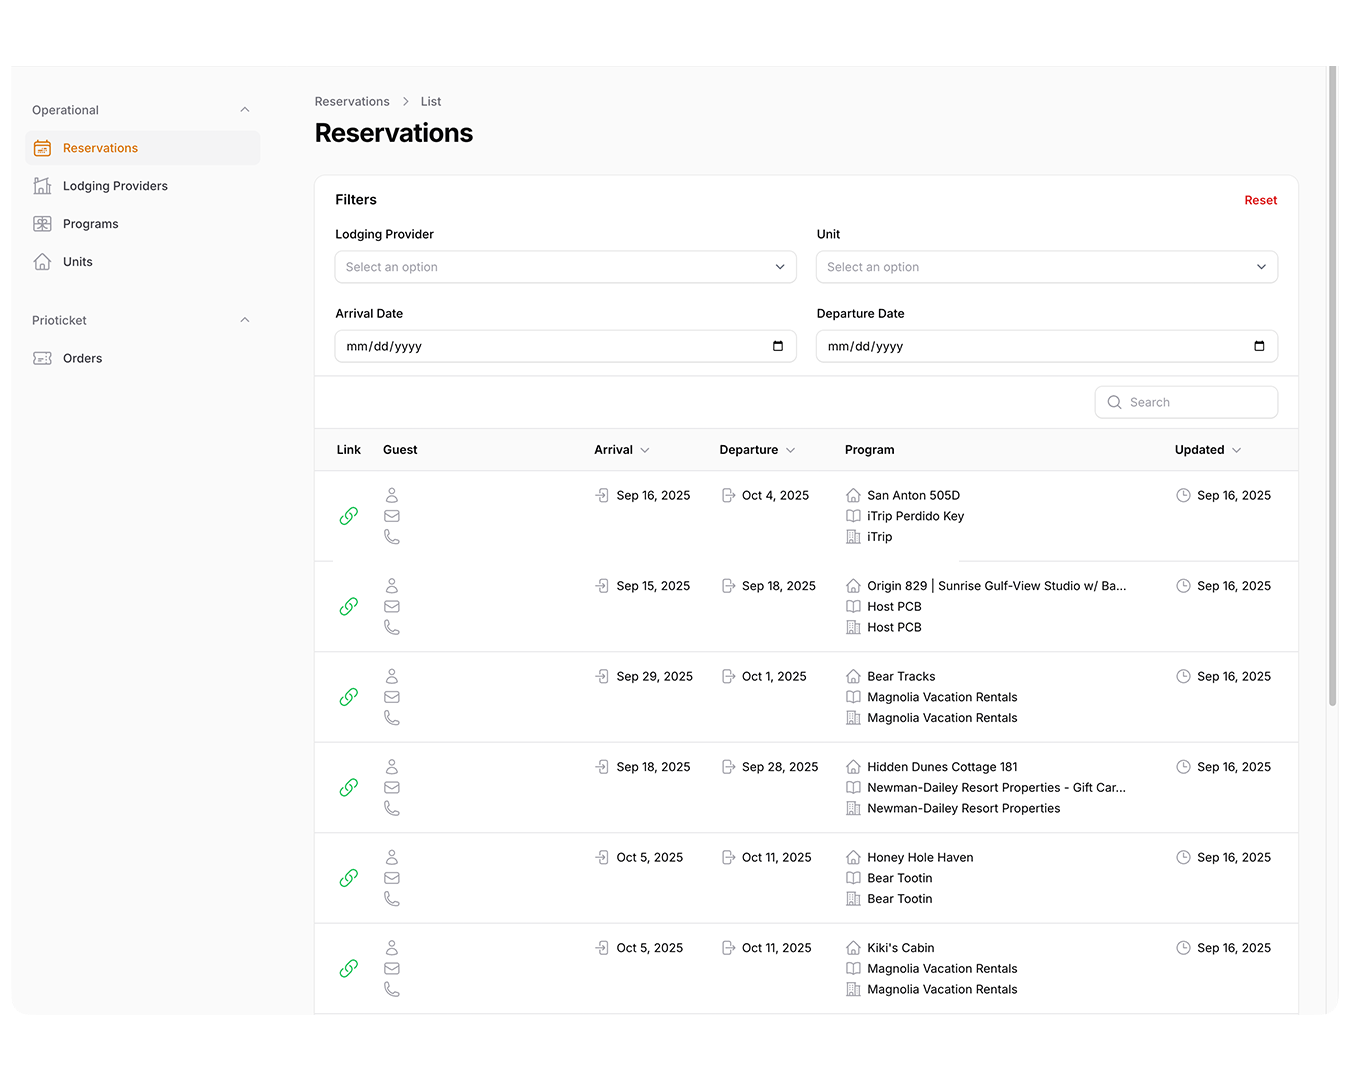Open the Unit filter dropdown
The image size is (1350, 1080).
(x=1047, y=267)
